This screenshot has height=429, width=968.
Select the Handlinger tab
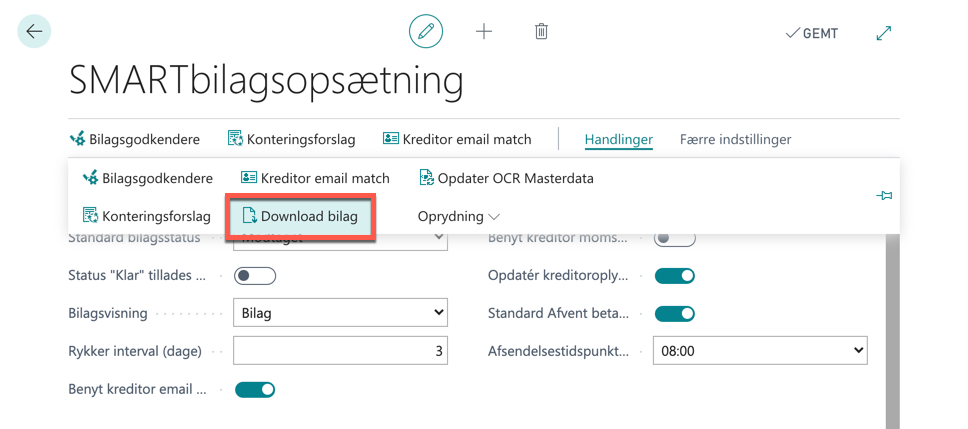(x=619, y=140)
